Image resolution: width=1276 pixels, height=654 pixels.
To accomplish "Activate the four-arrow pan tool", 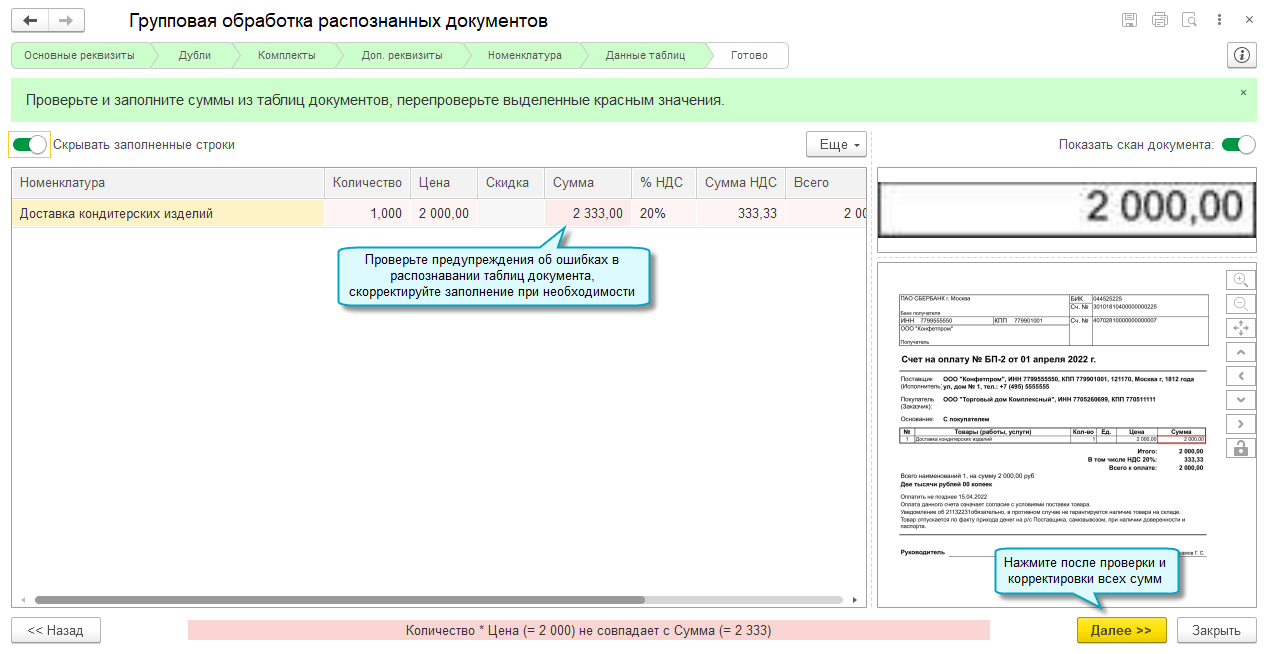I will point(1241,328).
